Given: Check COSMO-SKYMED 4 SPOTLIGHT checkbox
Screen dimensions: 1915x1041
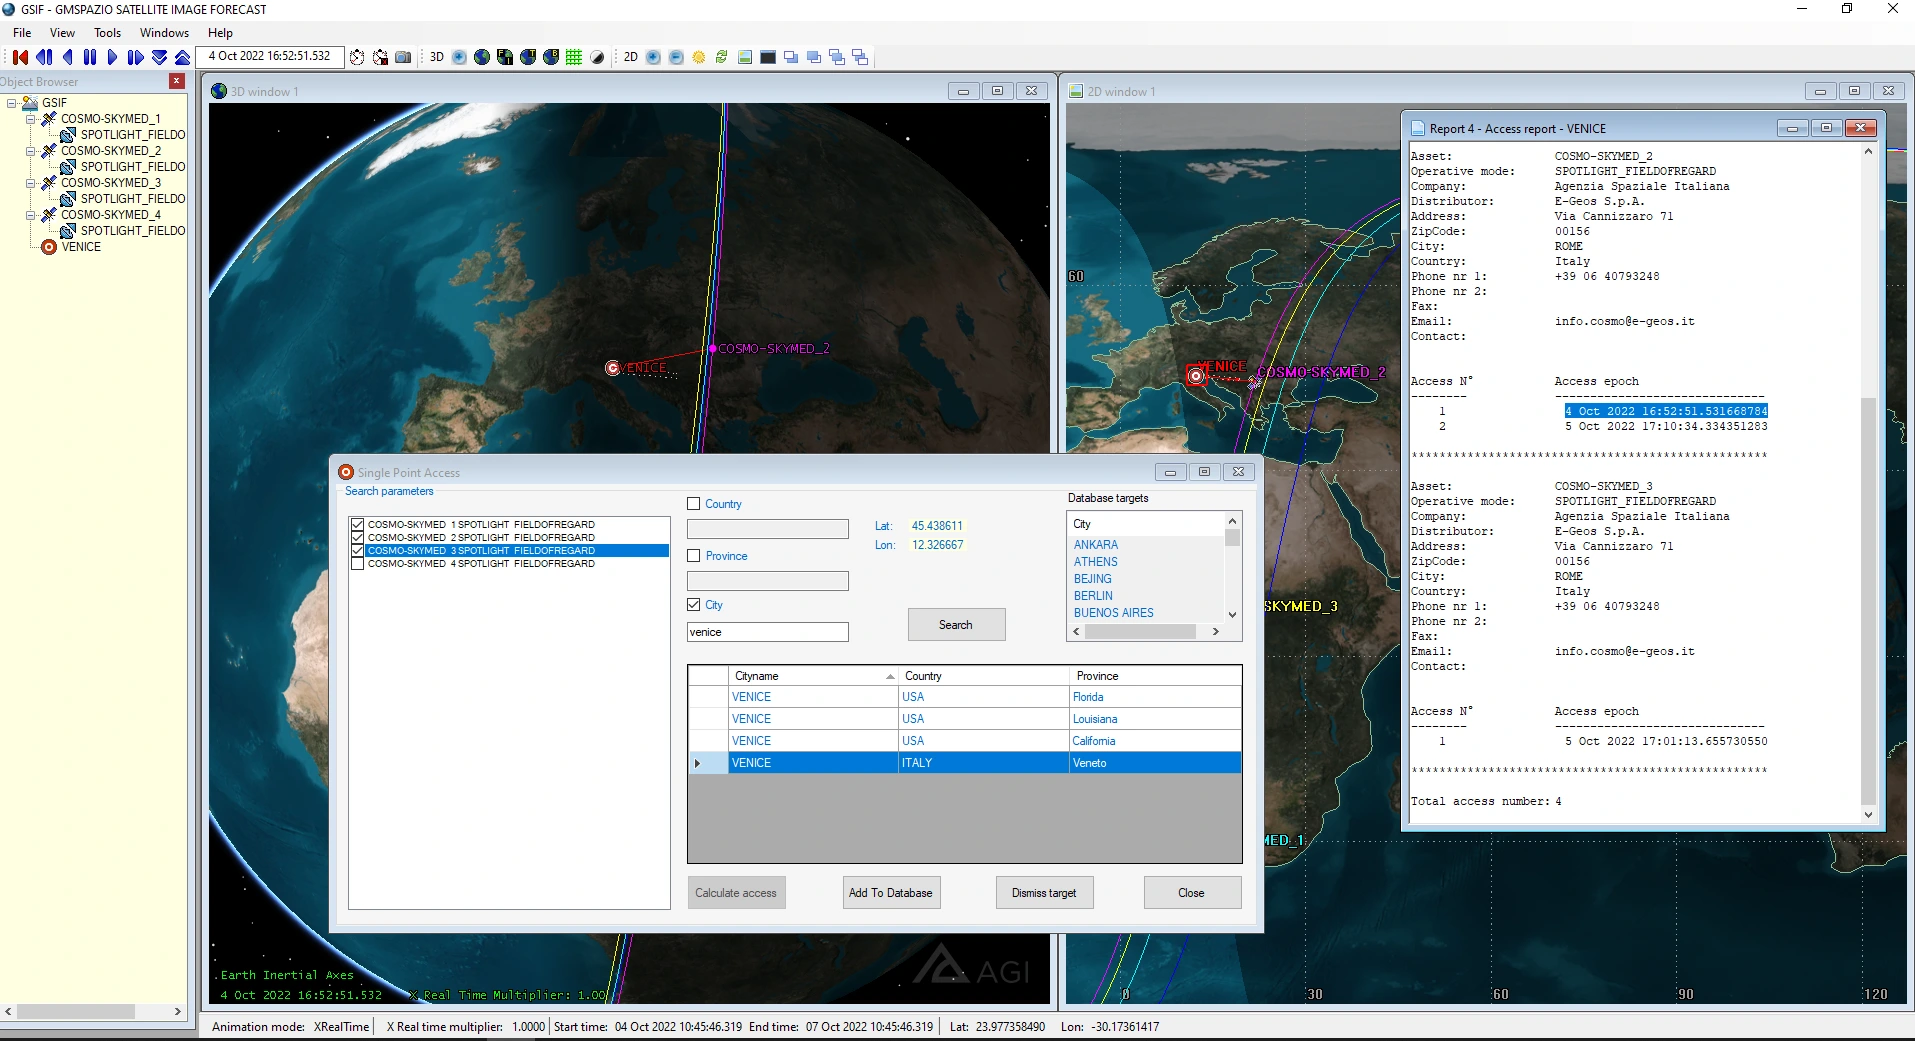Looking at the screenshot, I should coord(357,563).
